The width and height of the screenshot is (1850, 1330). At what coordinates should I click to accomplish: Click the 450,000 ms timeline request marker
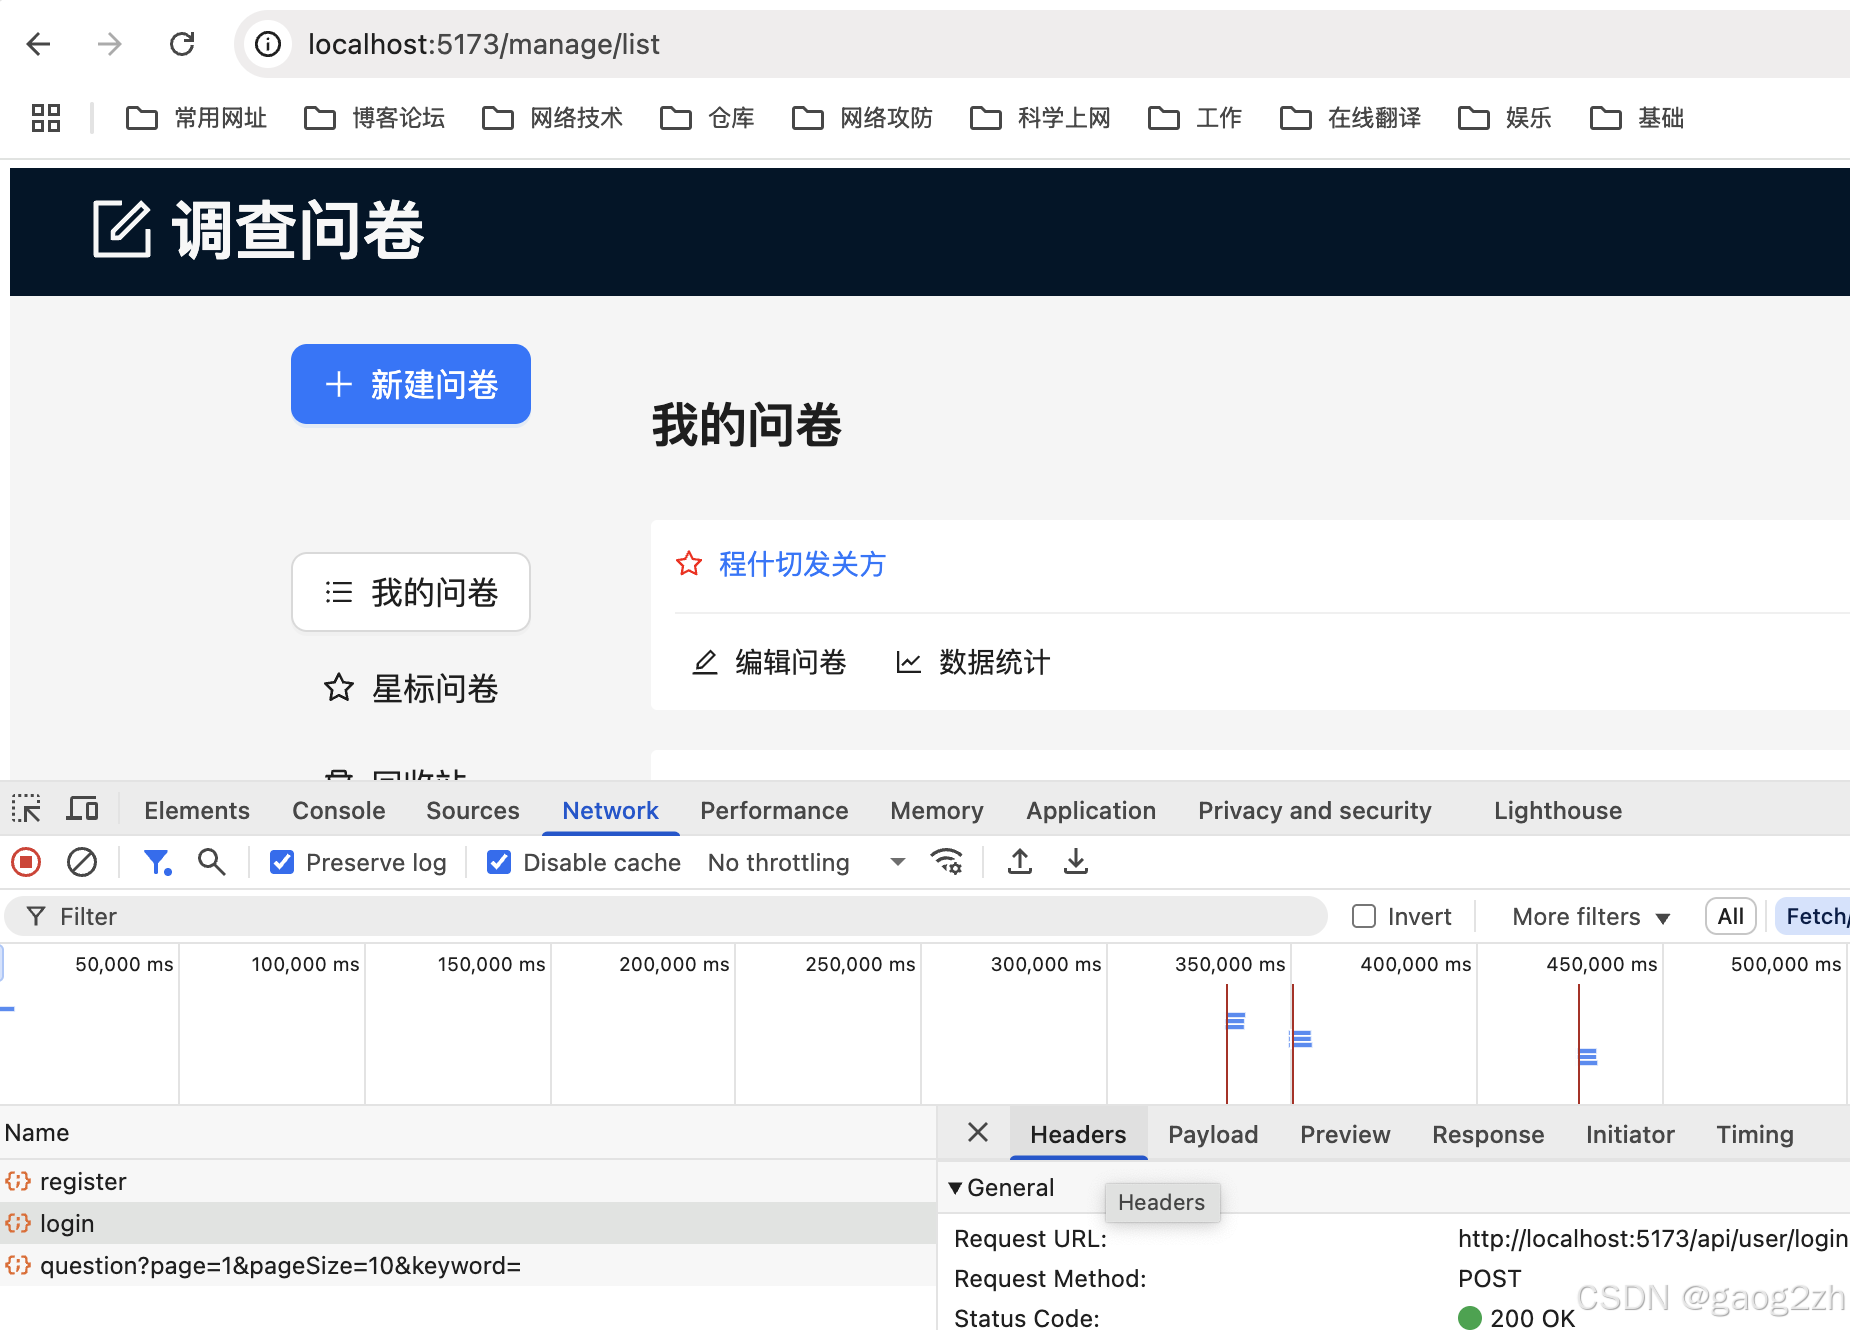(x=1587, y=1056)
